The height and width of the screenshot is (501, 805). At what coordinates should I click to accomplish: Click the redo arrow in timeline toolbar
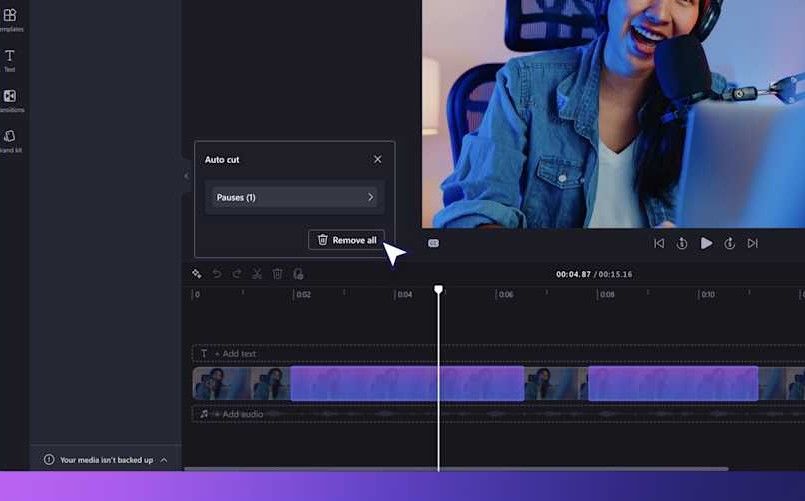click(x=237, y=274)
